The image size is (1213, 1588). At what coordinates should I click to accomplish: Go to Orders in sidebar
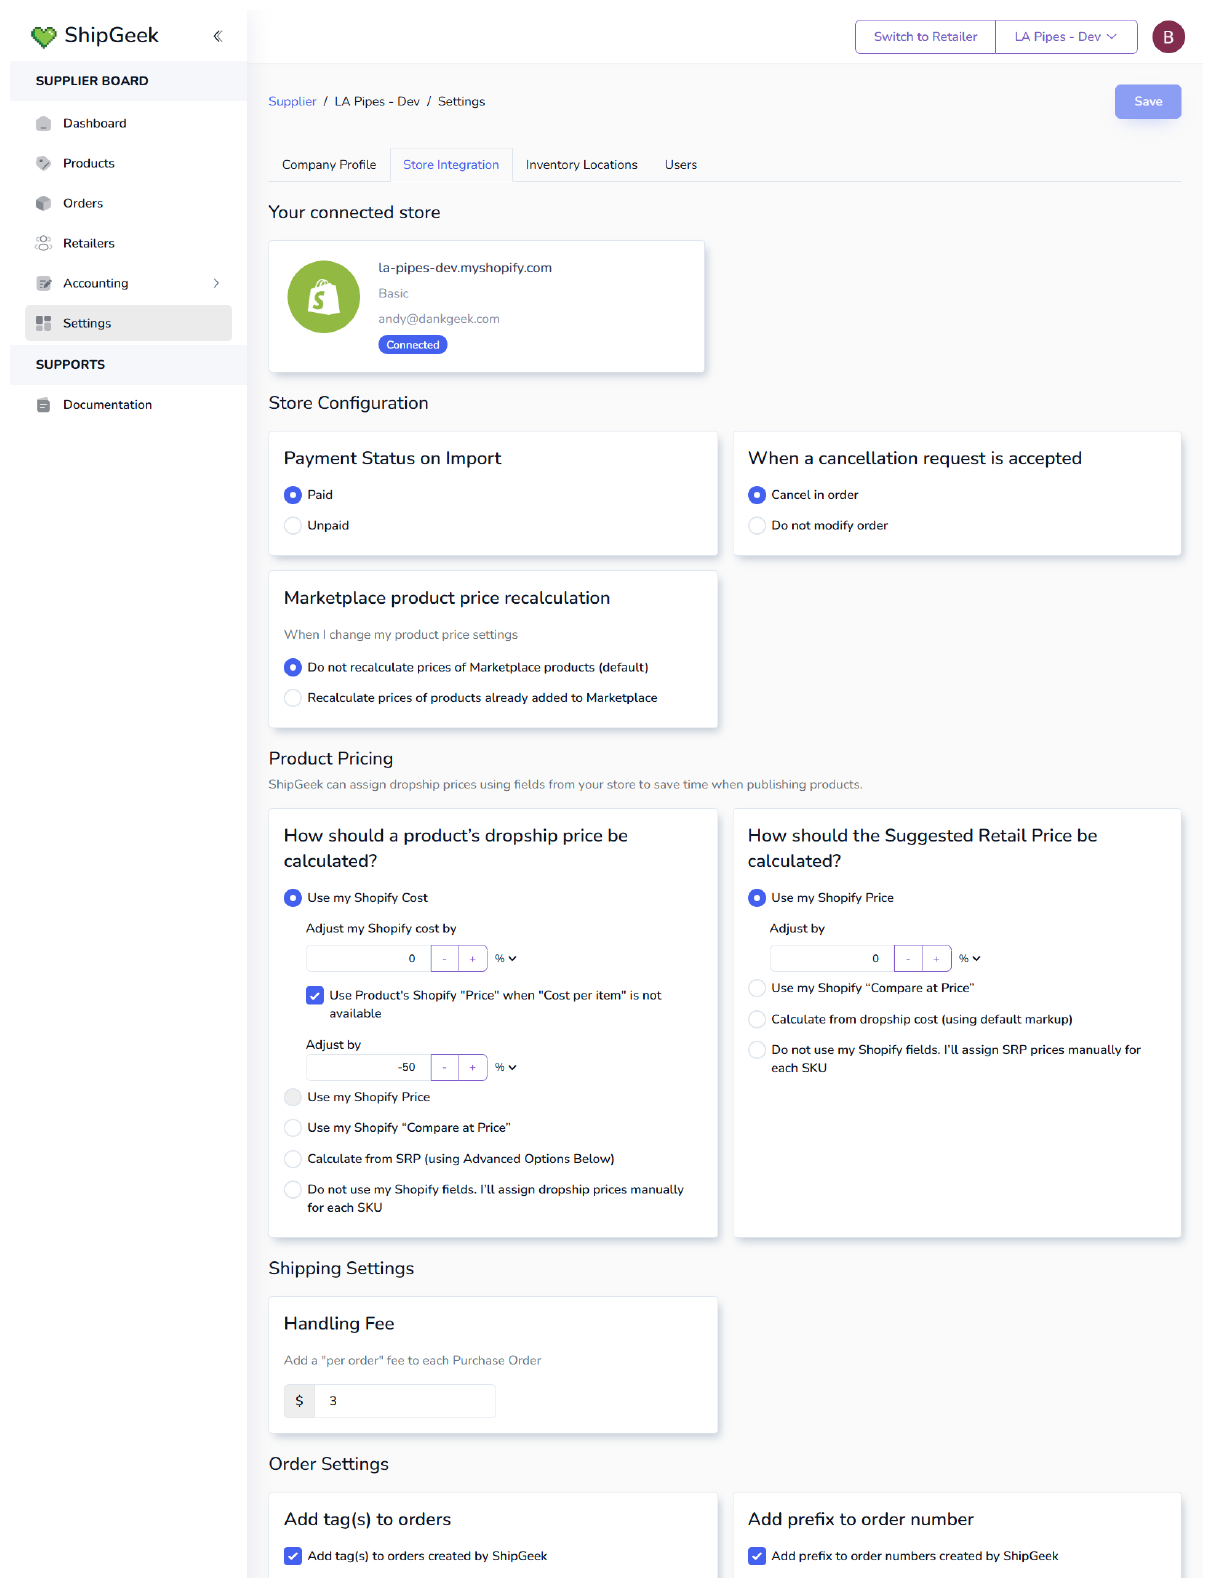point(128,203)
